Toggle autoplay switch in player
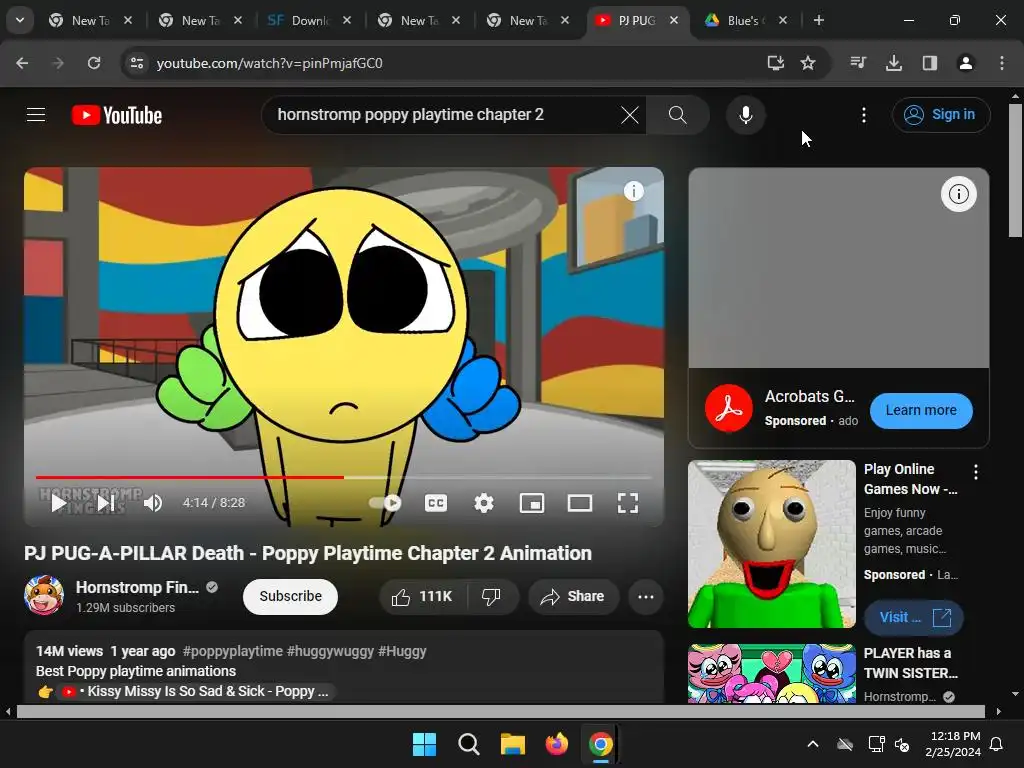 [x=385, y=503]
